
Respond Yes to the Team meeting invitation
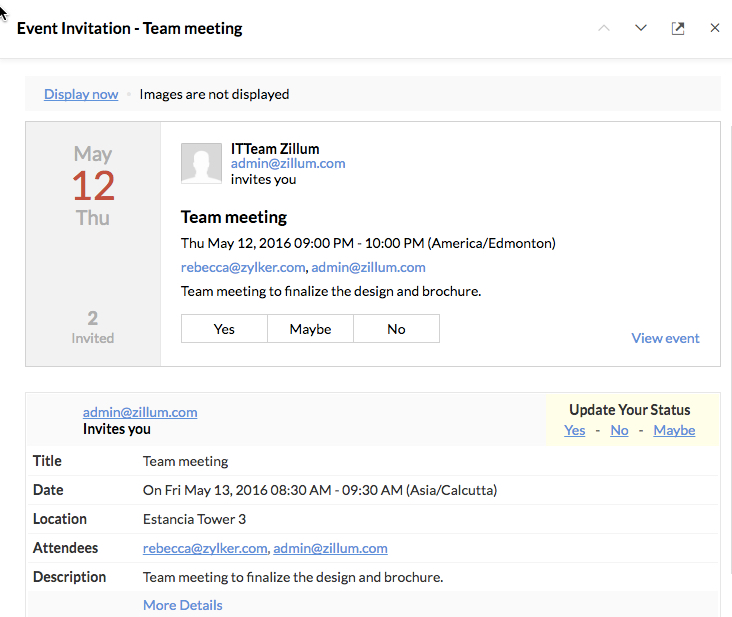point(224,329)
